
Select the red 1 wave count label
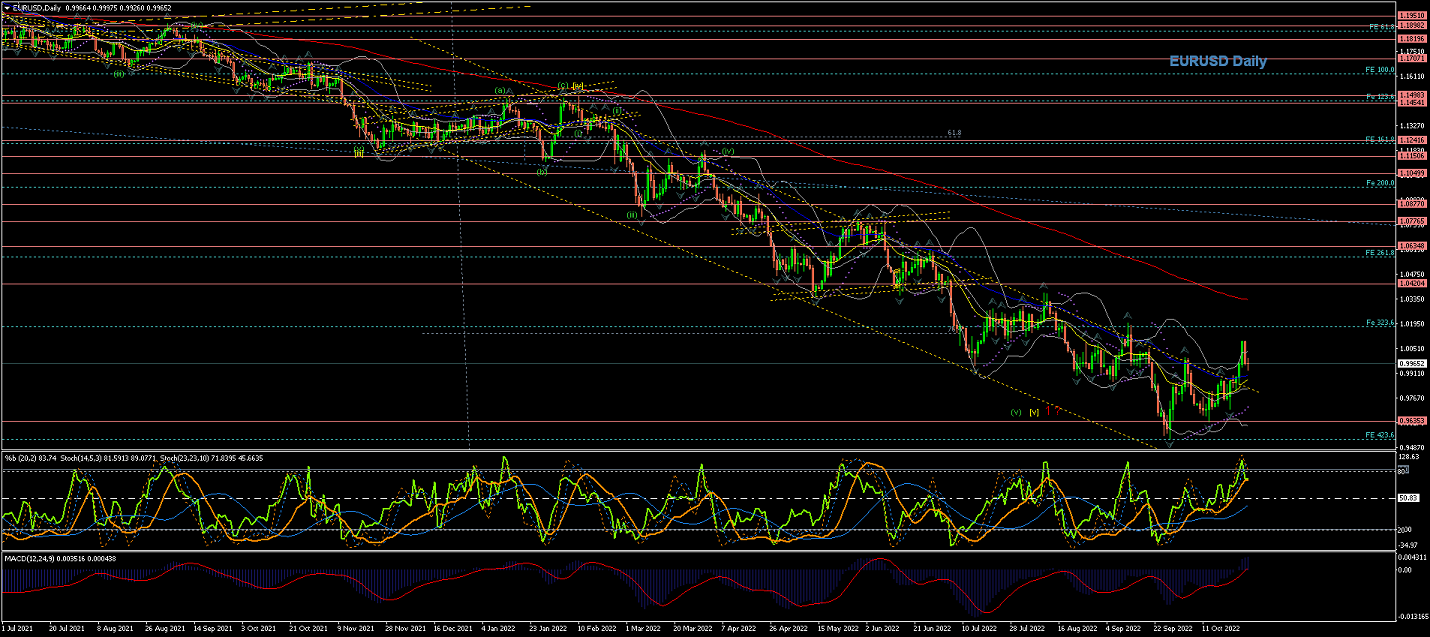pyautogui.click(x=1047, y=411)
